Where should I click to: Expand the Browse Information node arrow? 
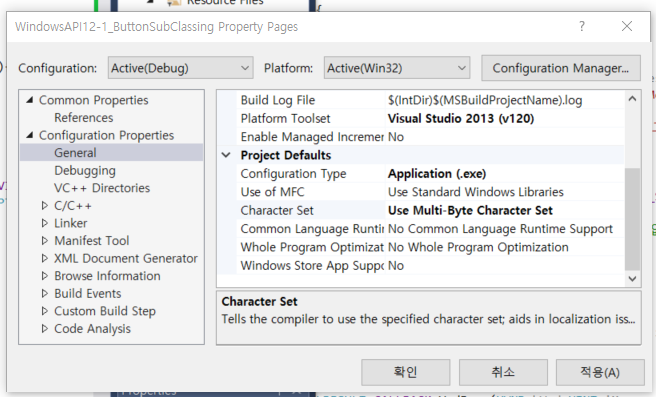(45, 276)
